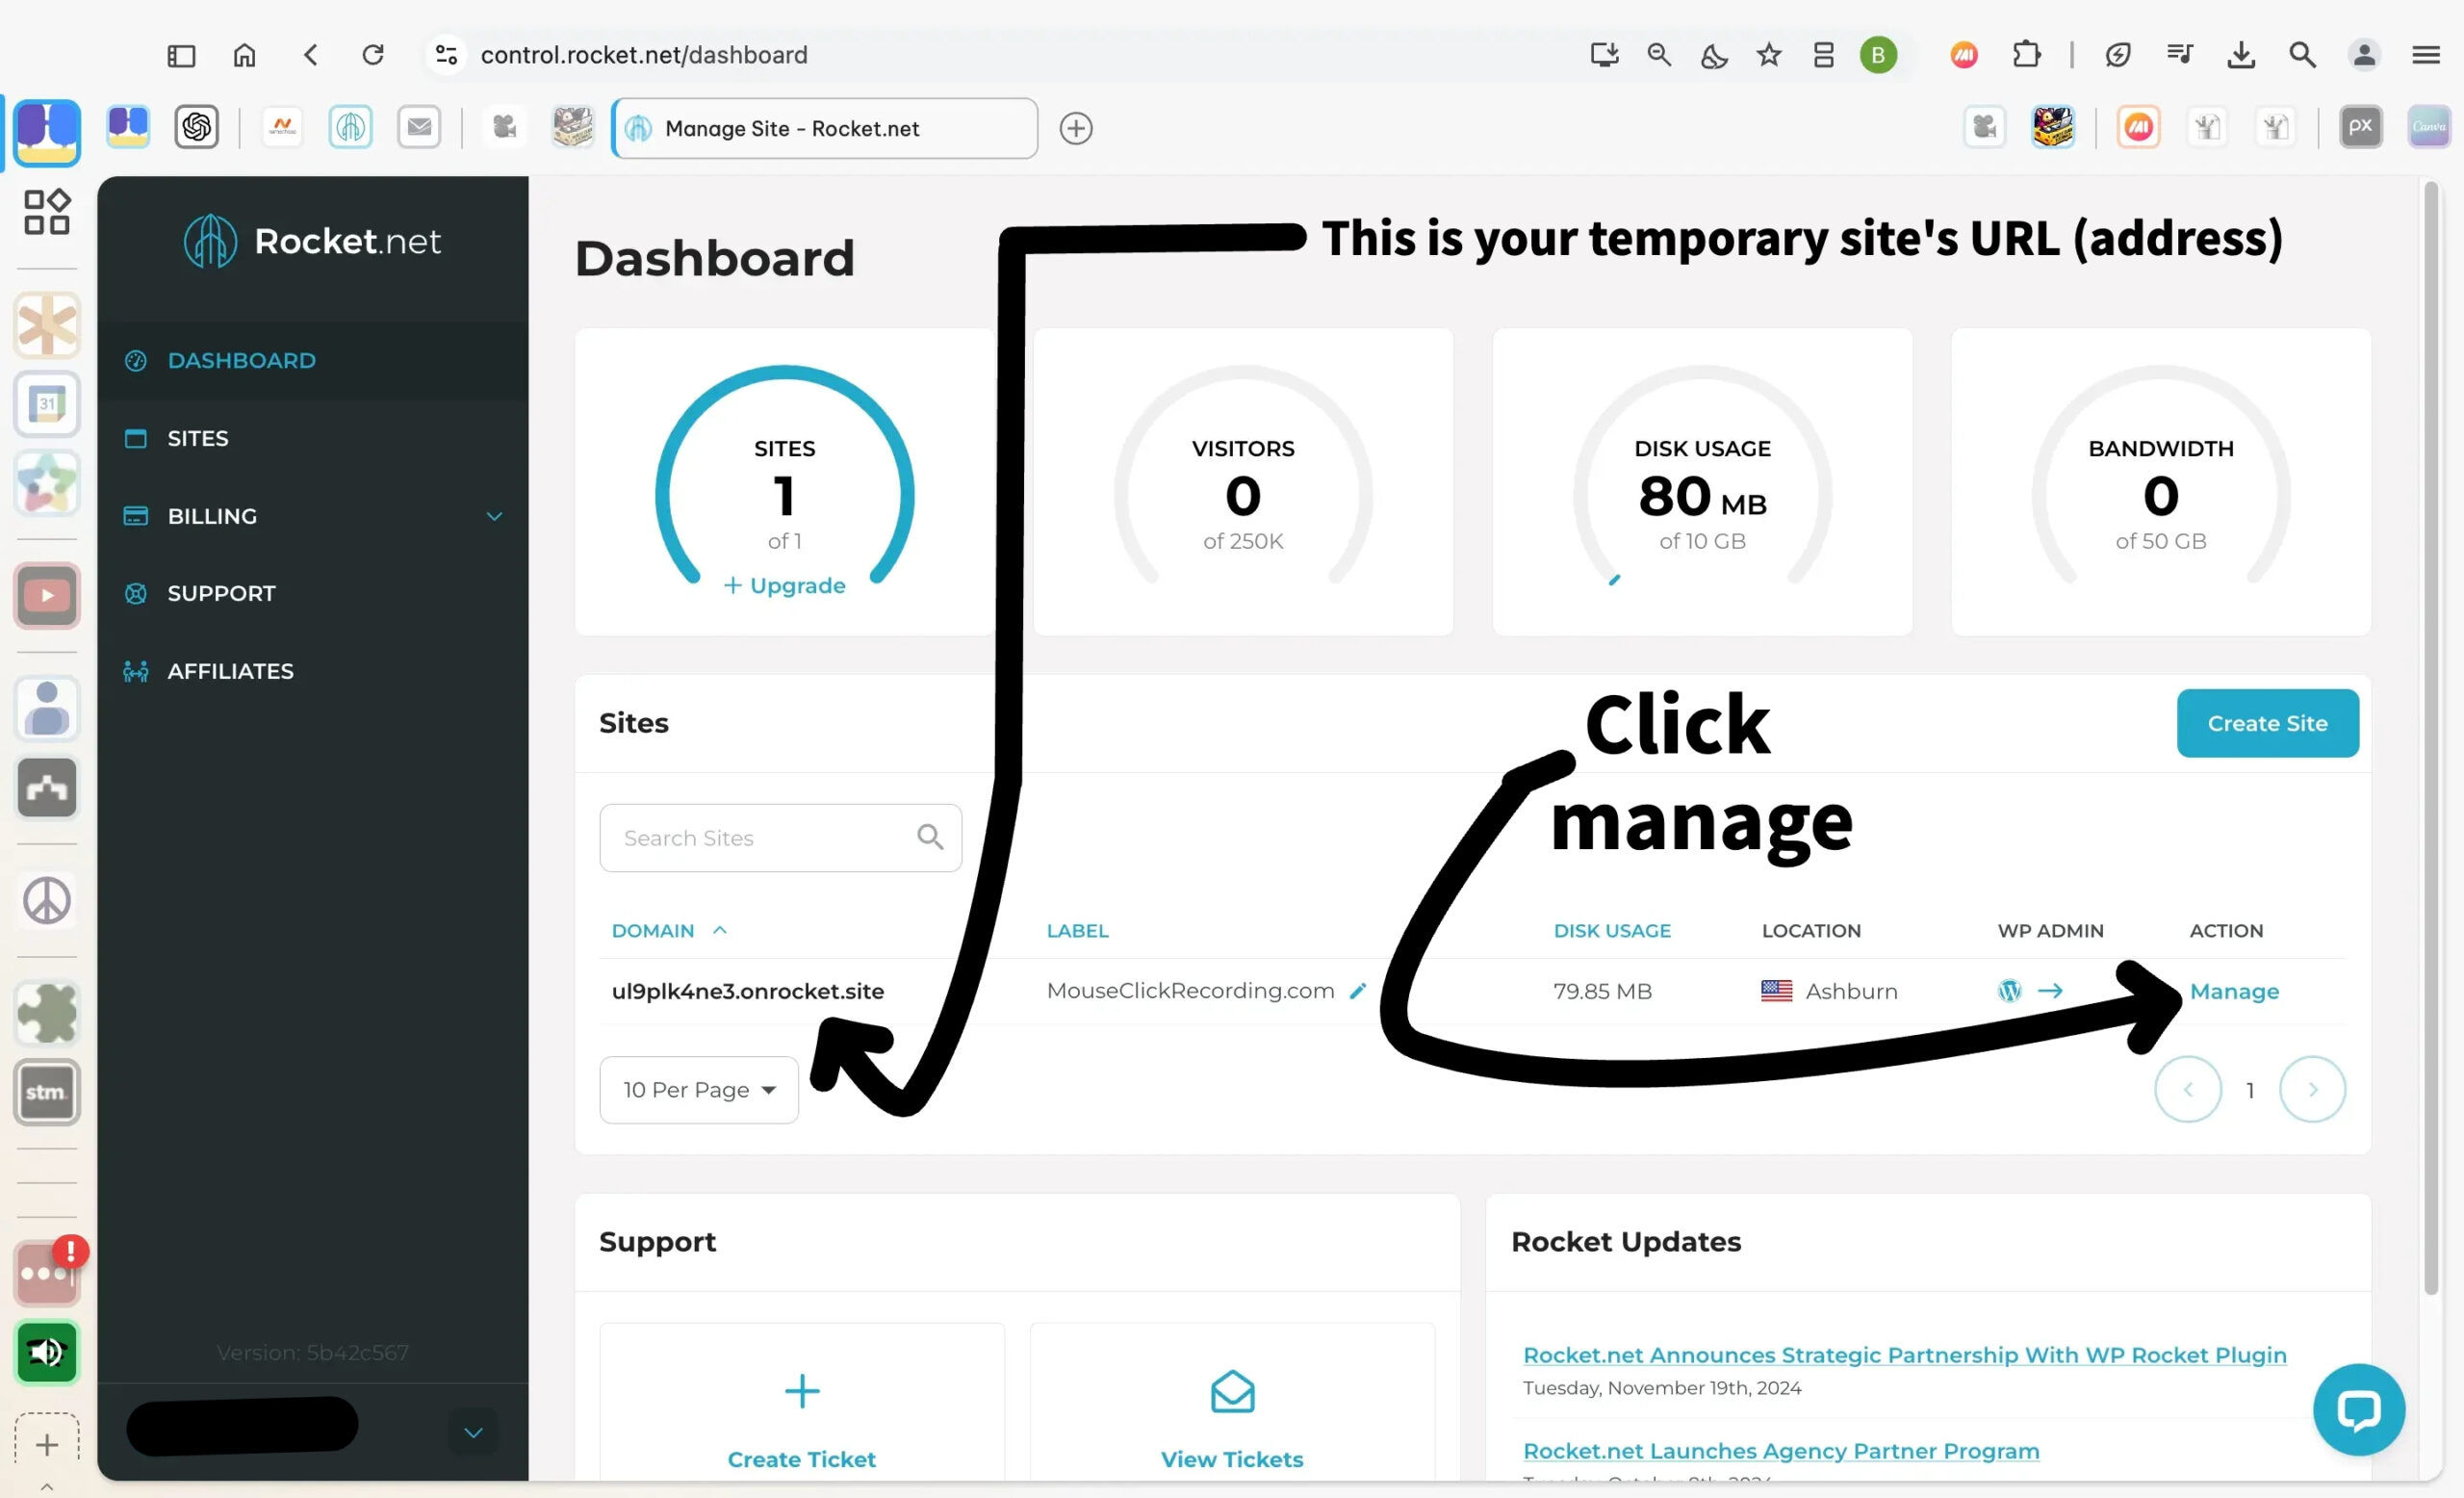The width and height of the screenshot is (2464, 1498).
Task: Click the browser reload icon
Action: click(373, 55)
